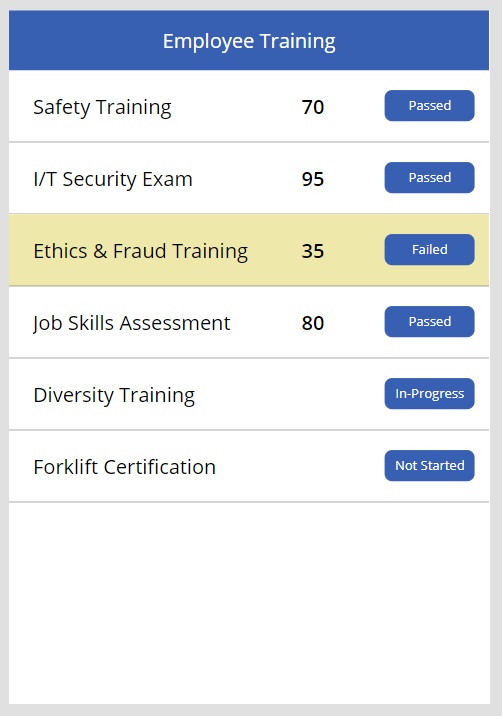Click the Passed button for I/T Security Exam
This screenshot has height=716, width=502.
(x=429, y=178)
